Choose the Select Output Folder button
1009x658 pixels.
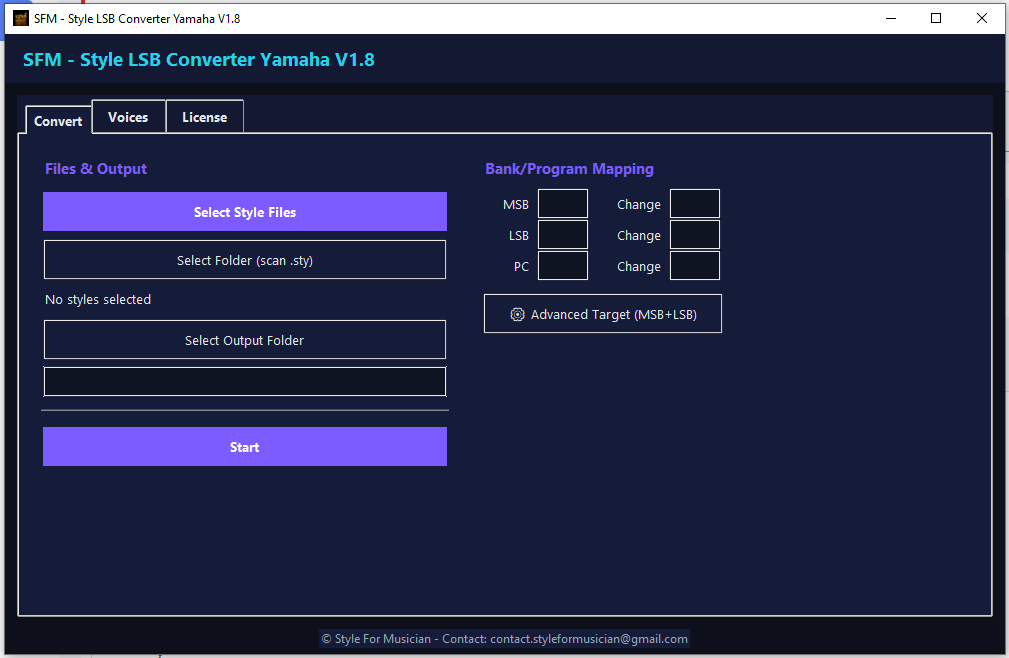pyautogui.click(x=245, y=340)
